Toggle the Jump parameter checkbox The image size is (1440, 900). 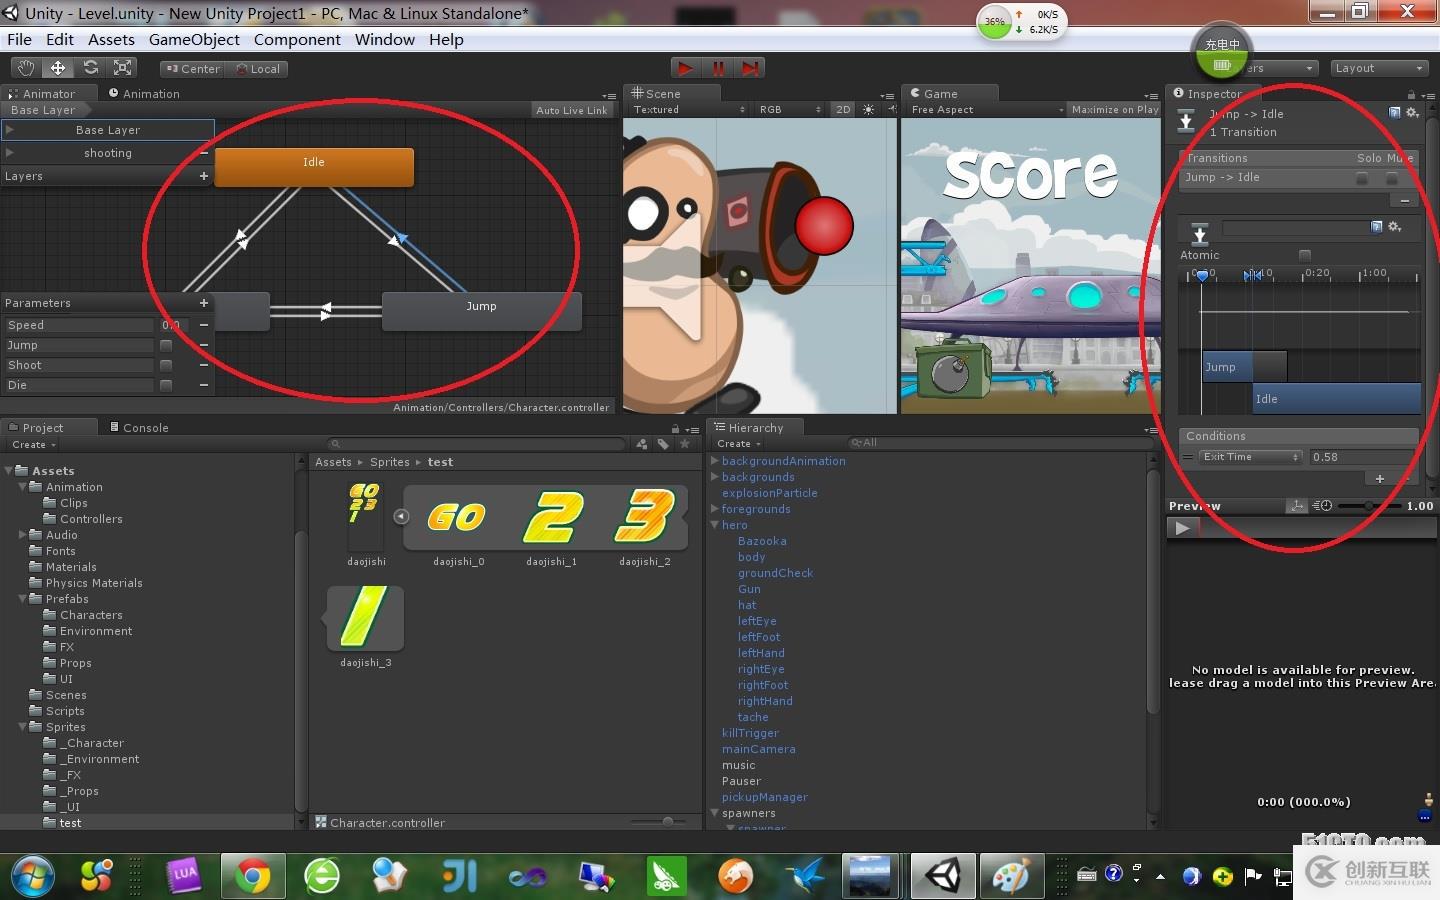pos(166,345)
